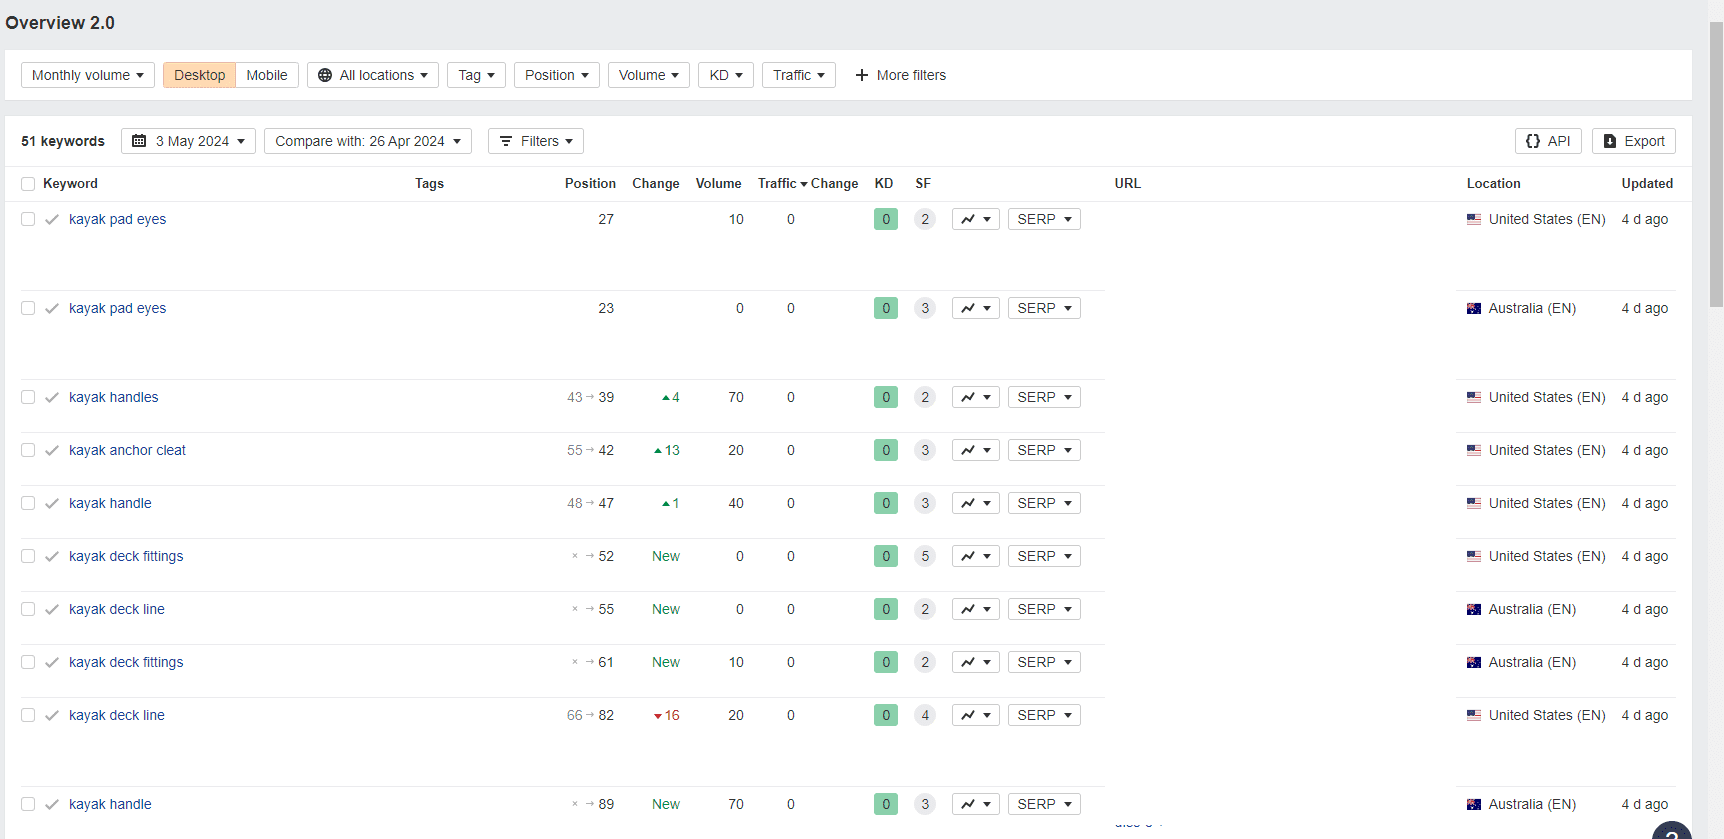
Task: Open the Volume filter dropdown
Action: click(x=649, y=75)
